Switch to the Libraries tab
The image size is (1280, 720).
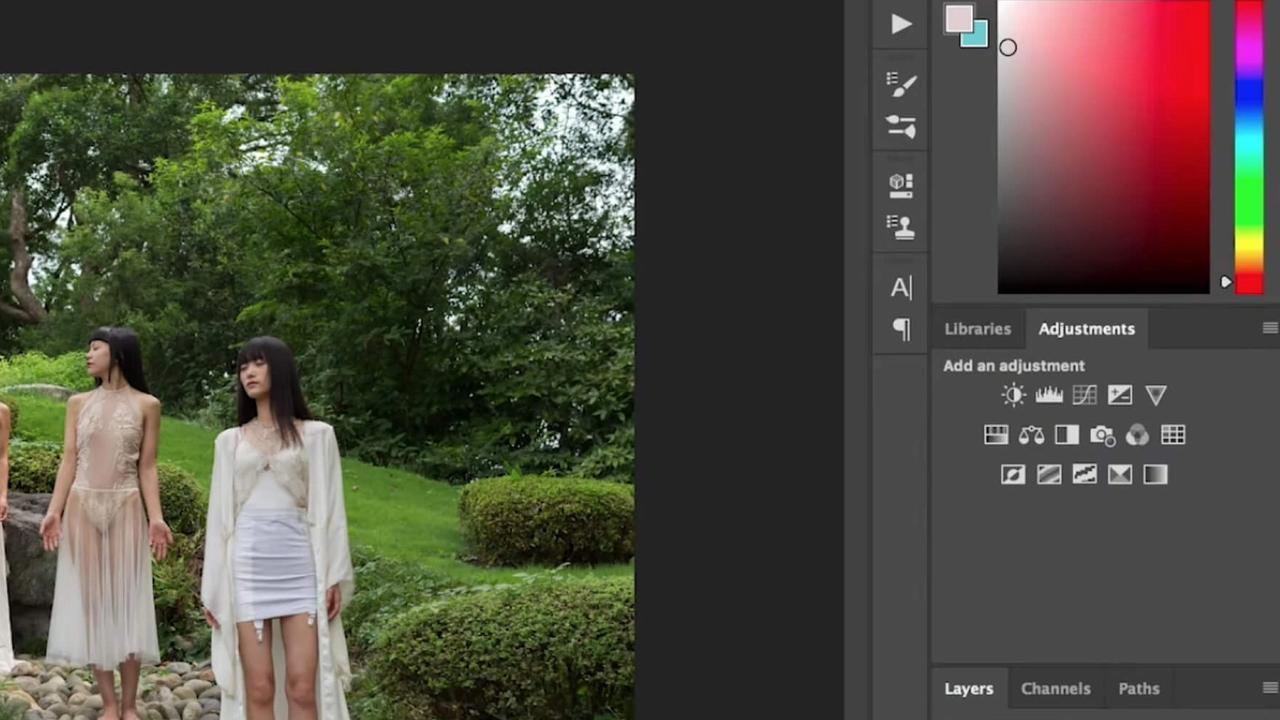tap(977, 329)
